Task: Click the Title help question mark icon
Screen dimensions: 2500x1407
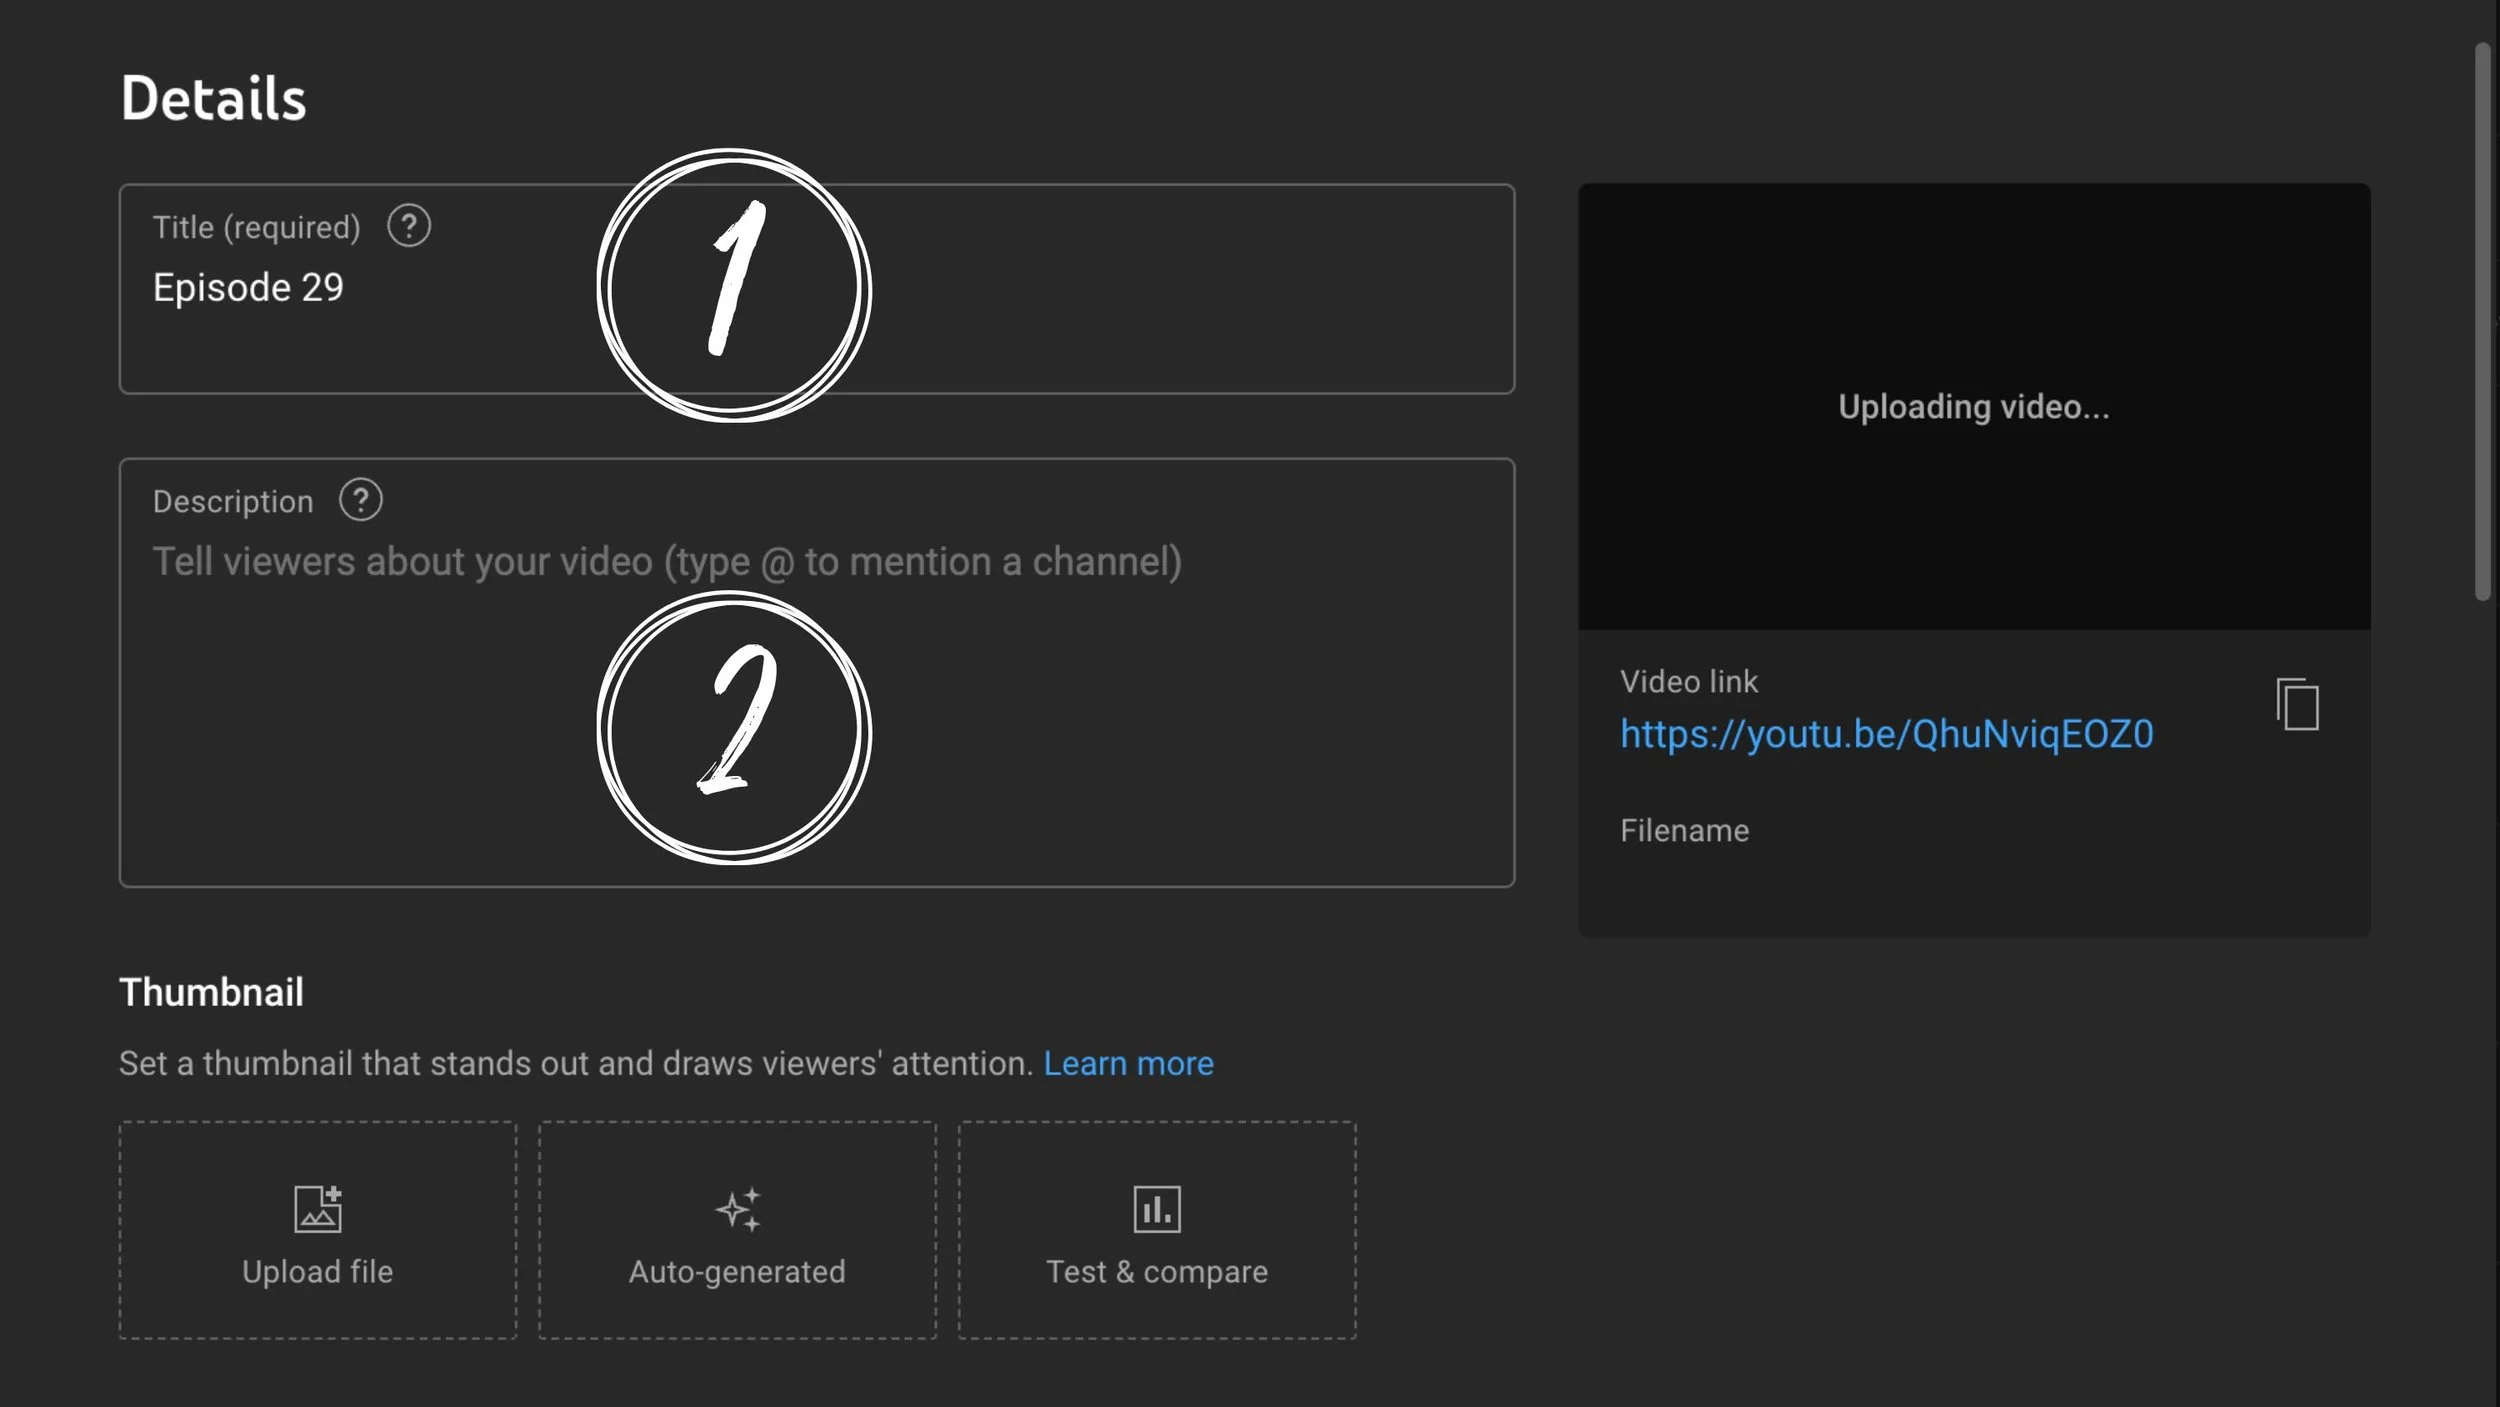Action: tap(409, 226)
